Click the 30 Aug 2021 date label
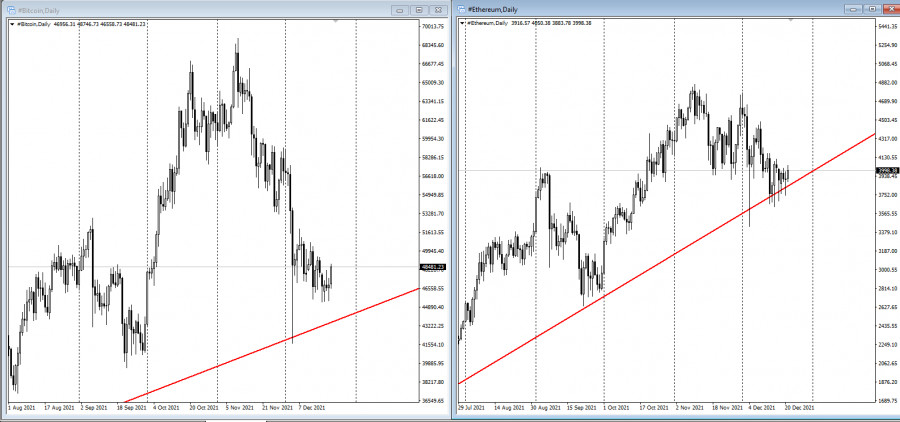This screenshot has height=422, width=900. coord(547,408)
